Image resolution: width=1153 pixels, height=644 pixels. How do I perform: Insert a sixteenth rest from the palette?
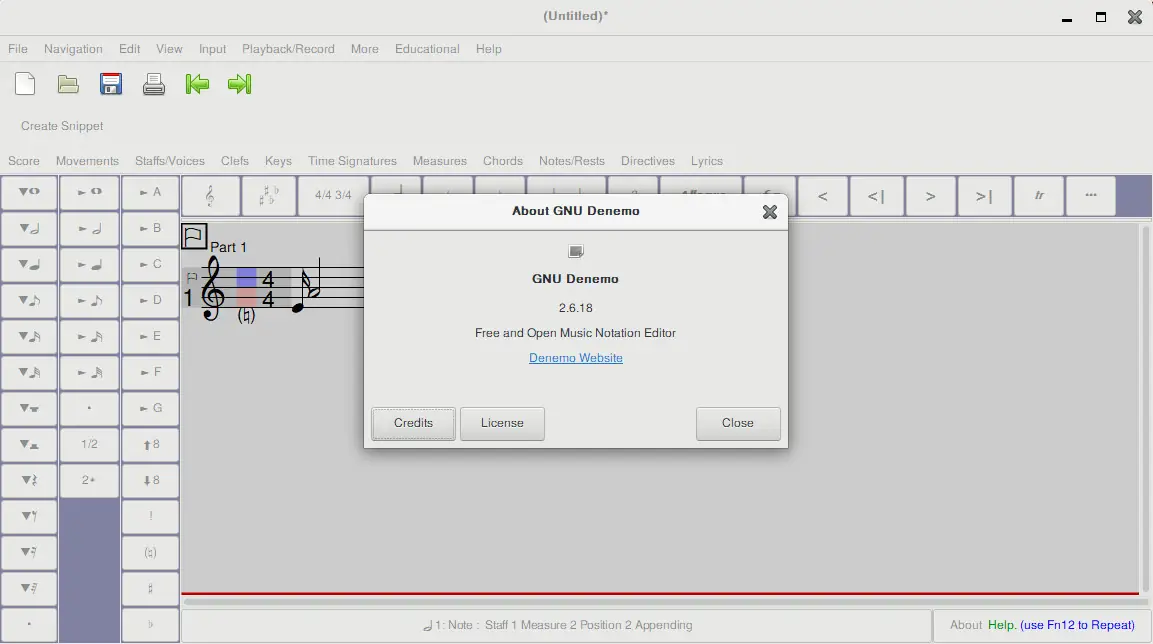click(29, 552)
